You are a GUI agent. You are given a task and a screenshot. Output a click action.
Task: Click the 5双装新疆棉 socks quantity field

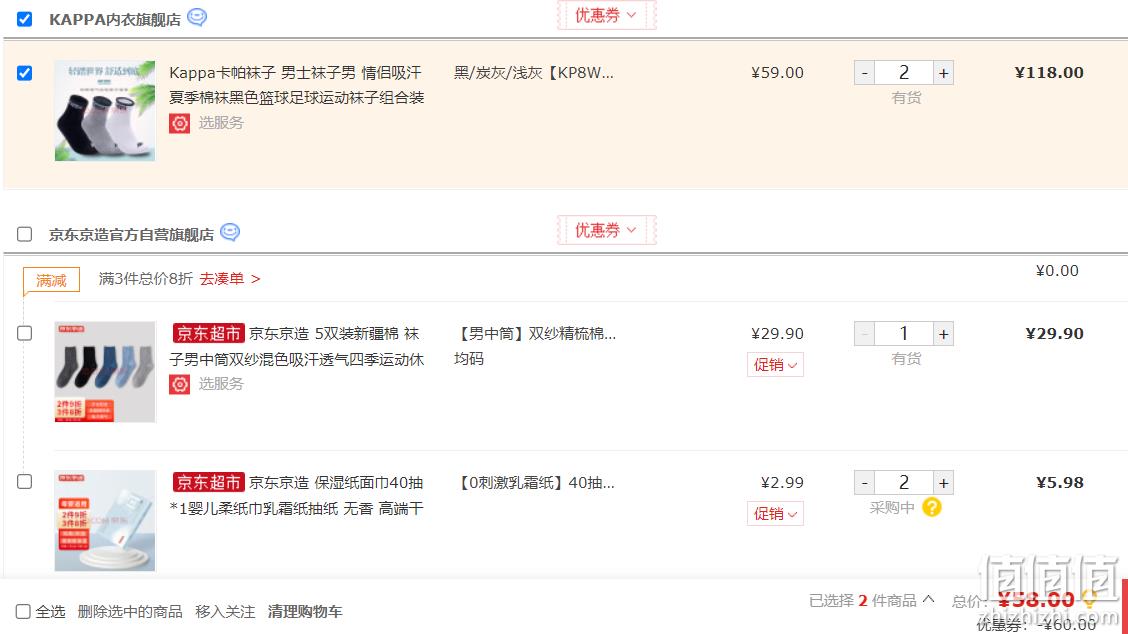[904, 333]
